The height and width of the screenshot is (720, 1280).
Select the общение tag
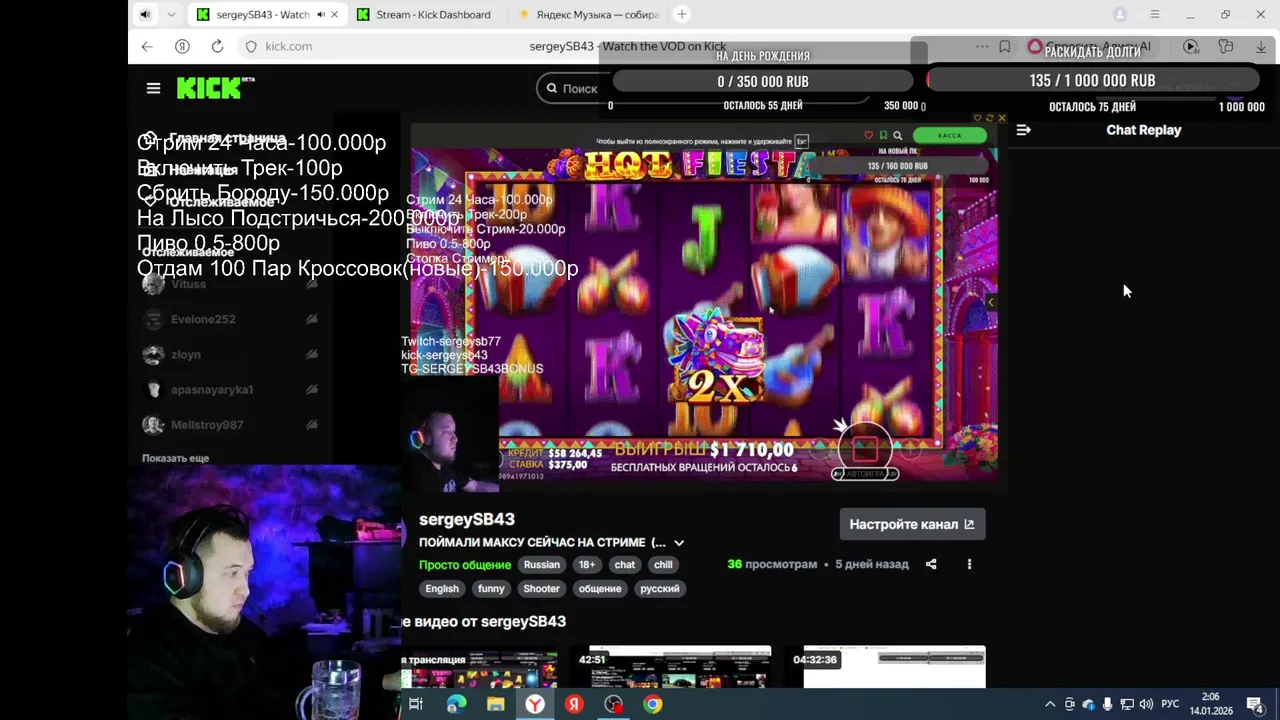pos(600,589)
